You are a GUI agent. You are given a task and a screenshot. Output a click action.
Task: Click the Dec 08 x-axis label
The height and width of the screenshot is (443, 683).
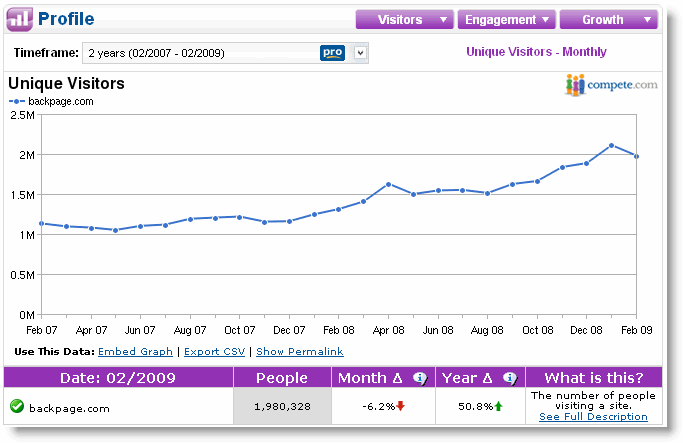[586, 330]
